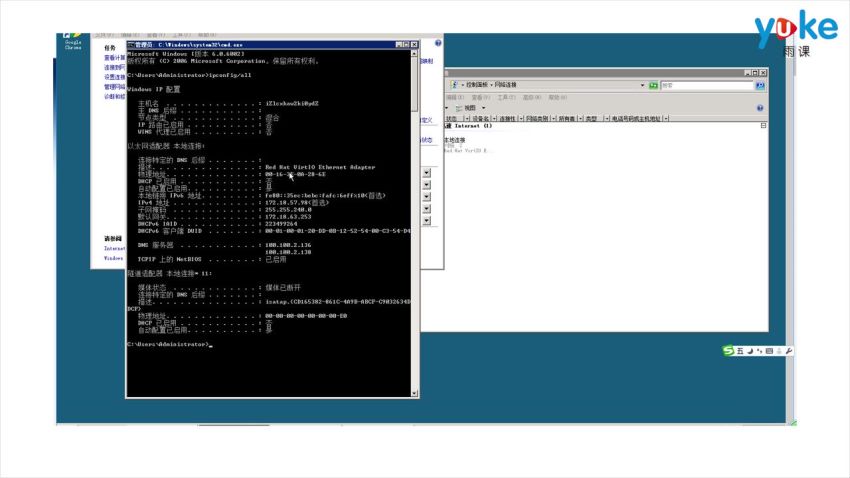
Task: Click the green refresh button beside address bar
Action: click(653, 85)
